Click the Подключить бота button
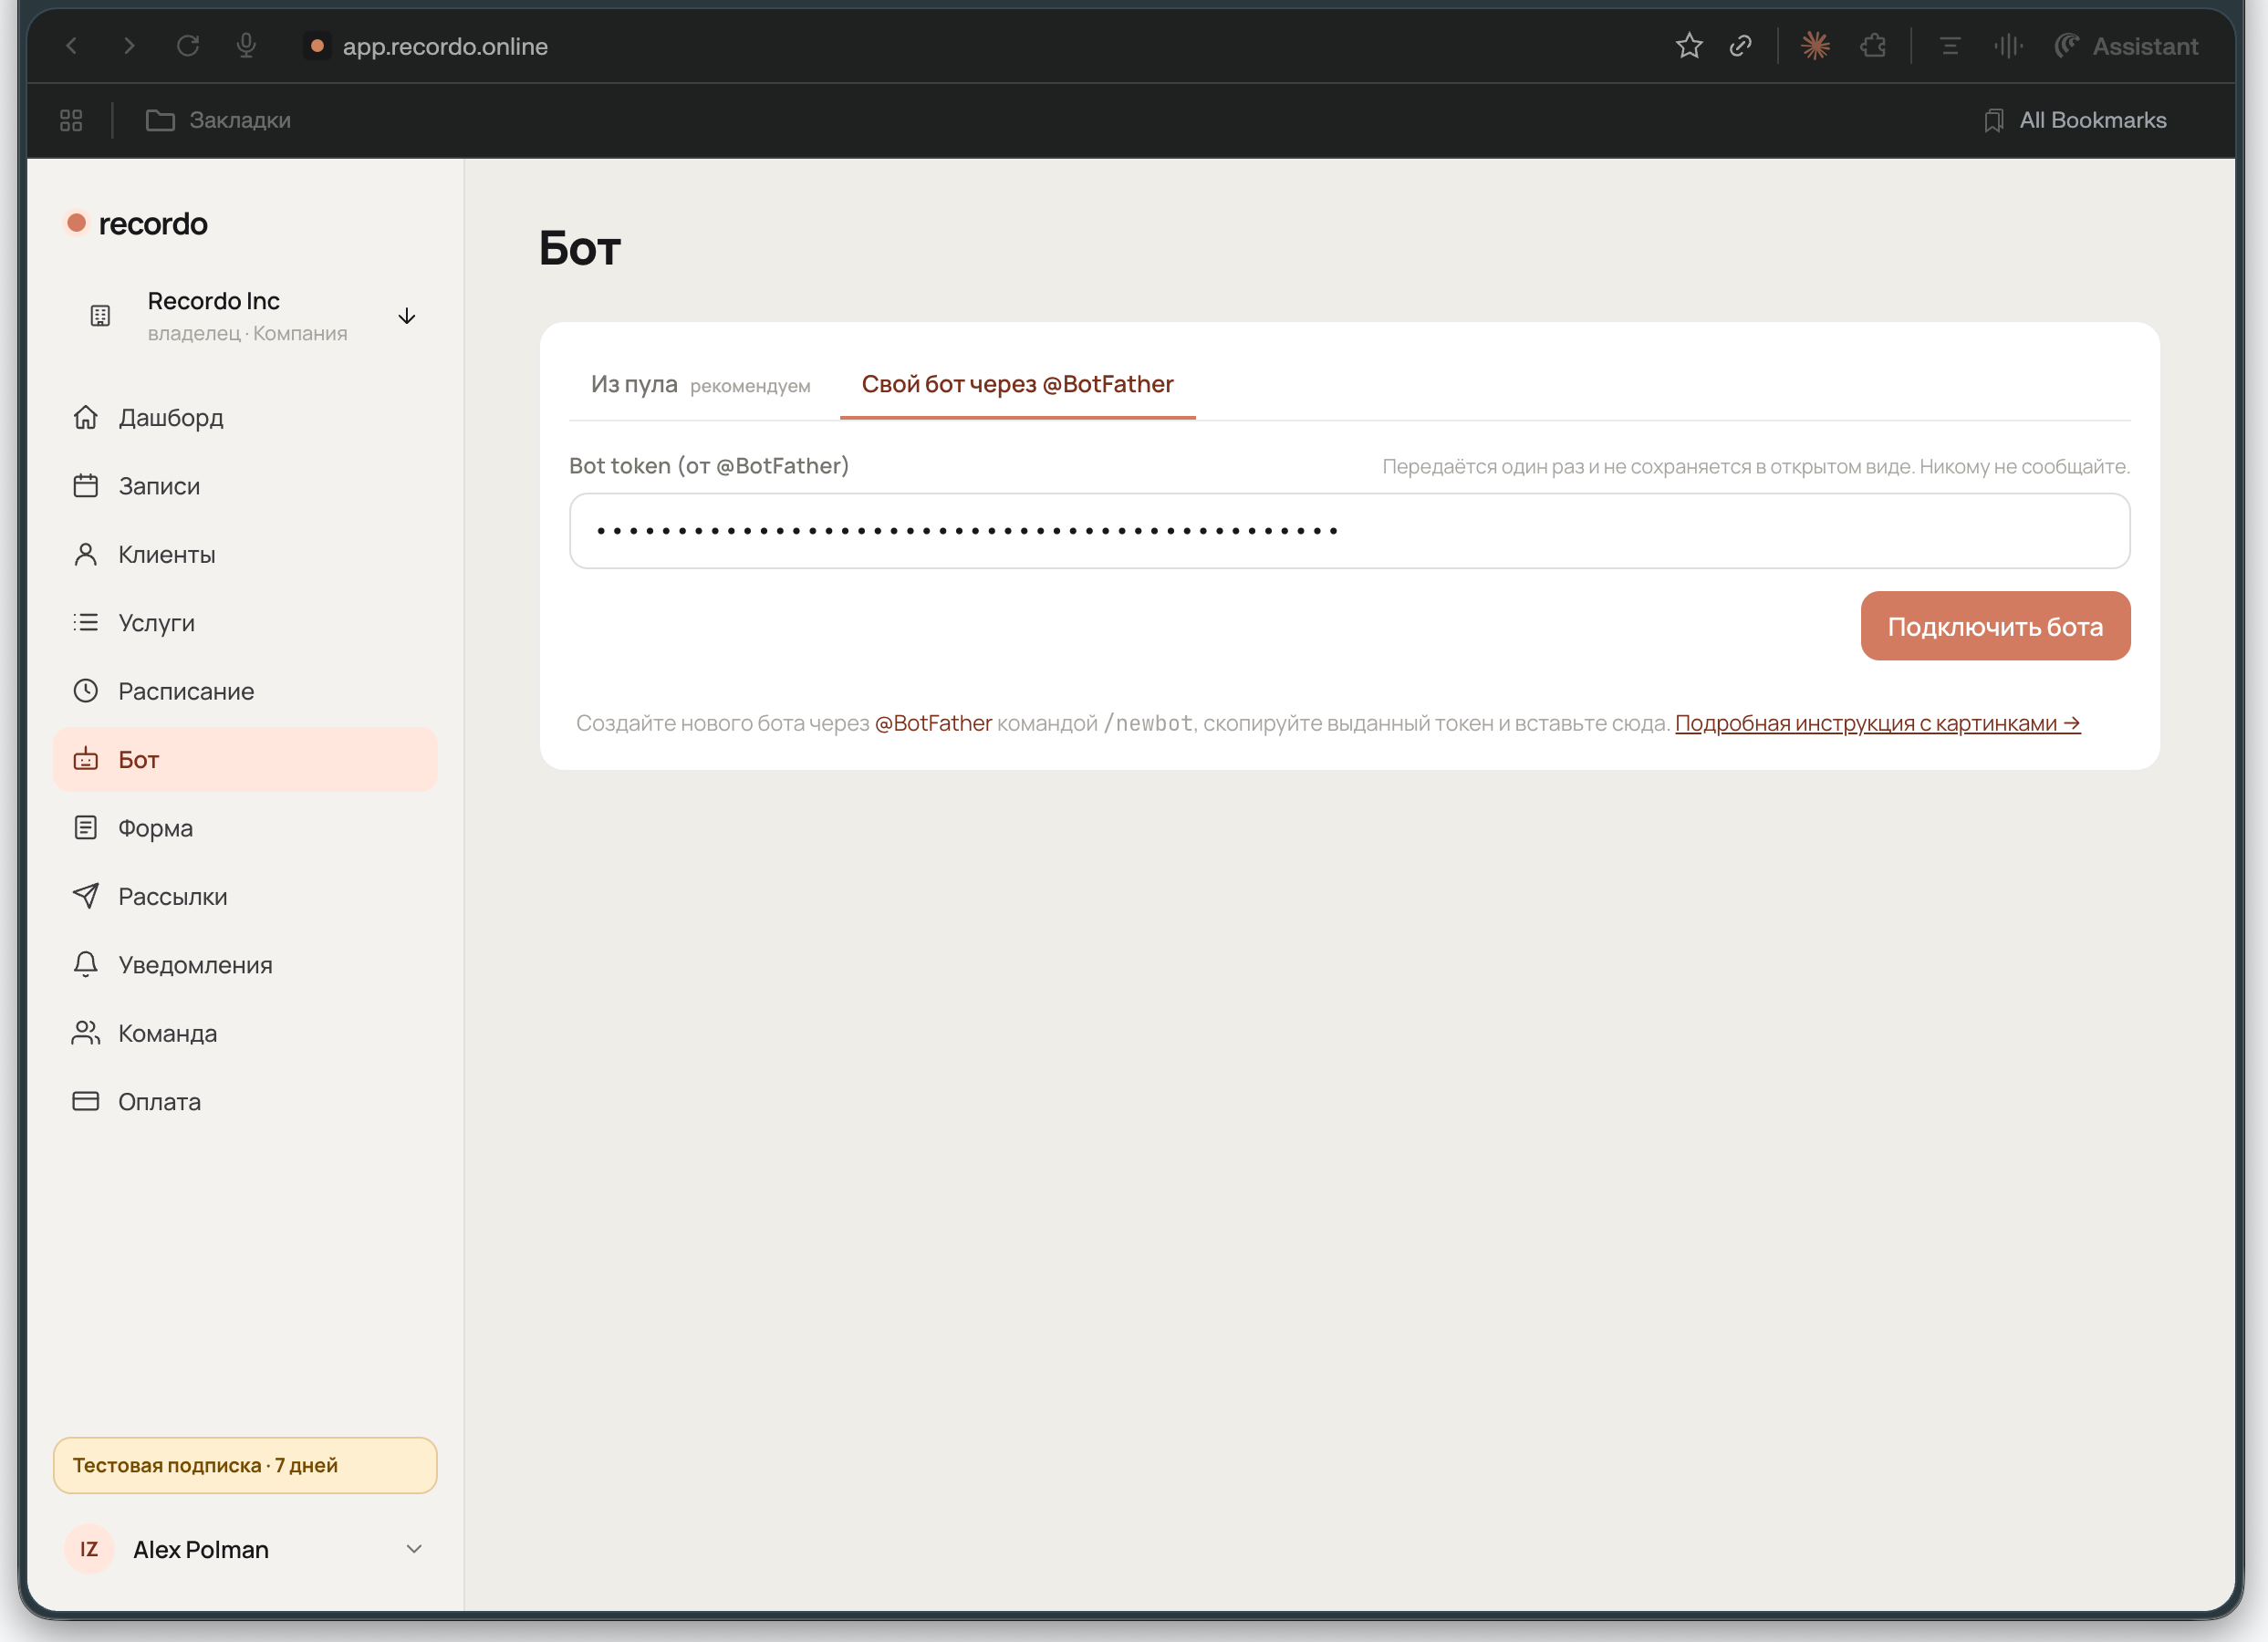Screen dimensions: 2268x1642 tap(1995, 626)
